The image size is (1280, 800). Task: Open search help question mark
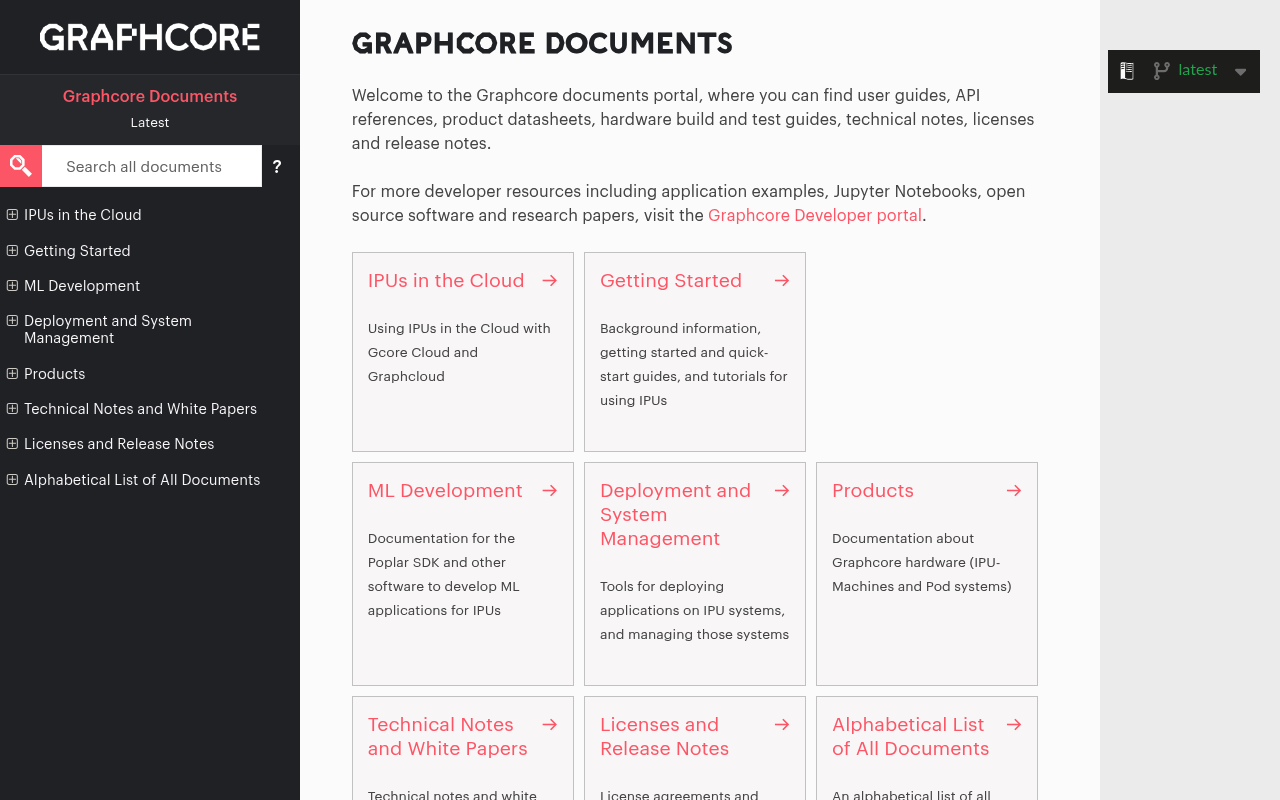277,167
